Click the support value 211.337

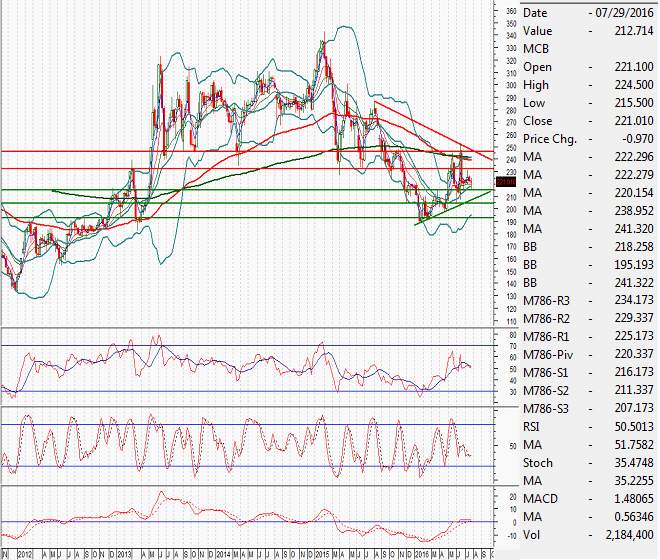[x=633, y=390]
